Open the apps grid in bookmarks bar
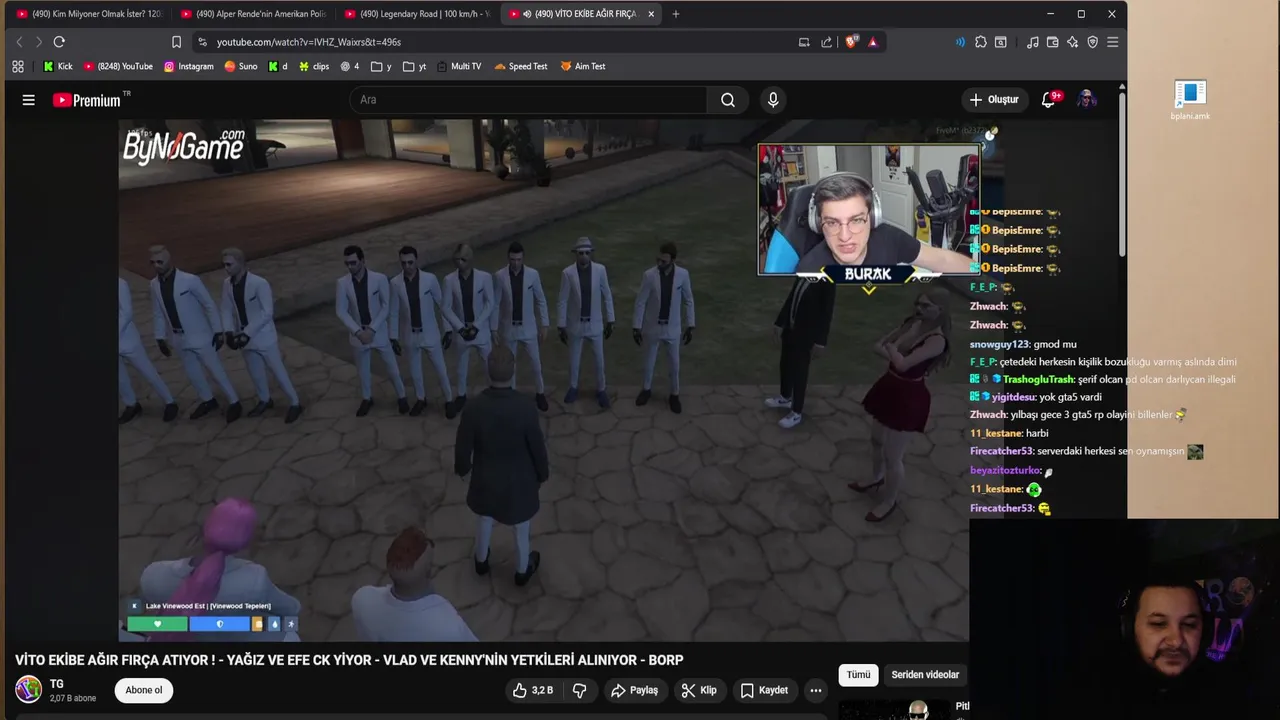 (x=18, y=66)
